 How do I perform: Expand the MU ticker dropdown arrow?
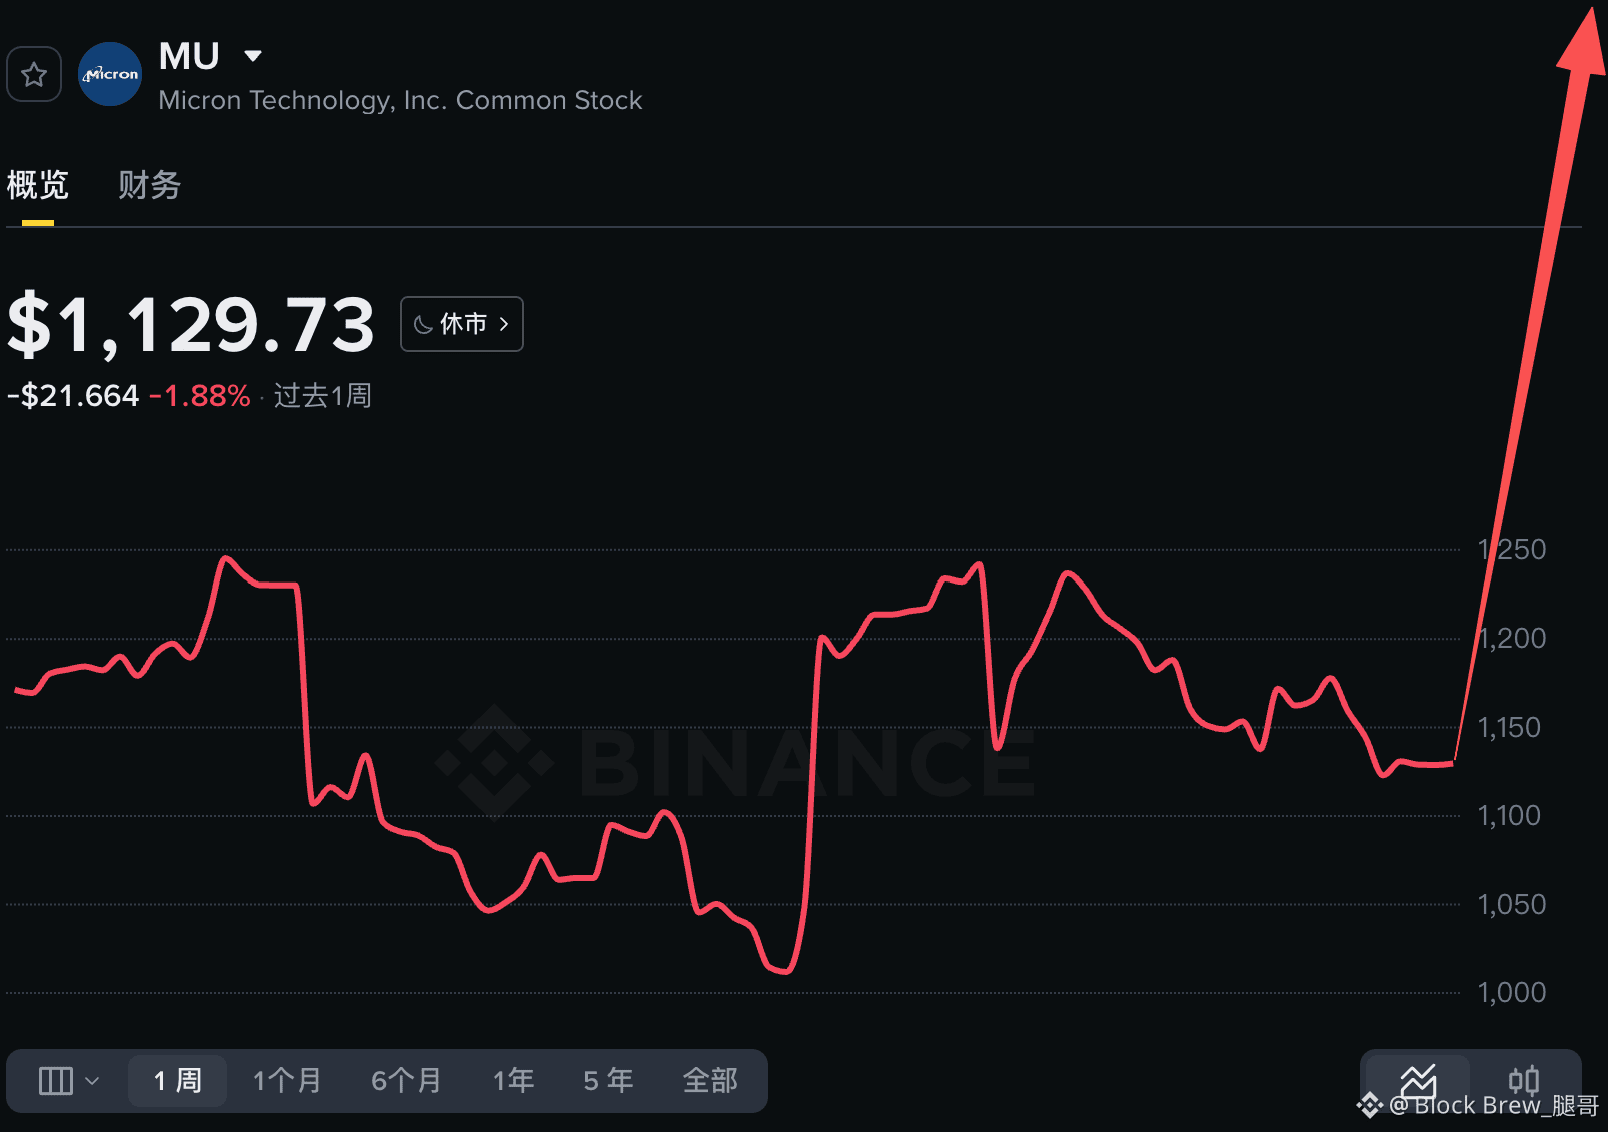click(253, 56)
